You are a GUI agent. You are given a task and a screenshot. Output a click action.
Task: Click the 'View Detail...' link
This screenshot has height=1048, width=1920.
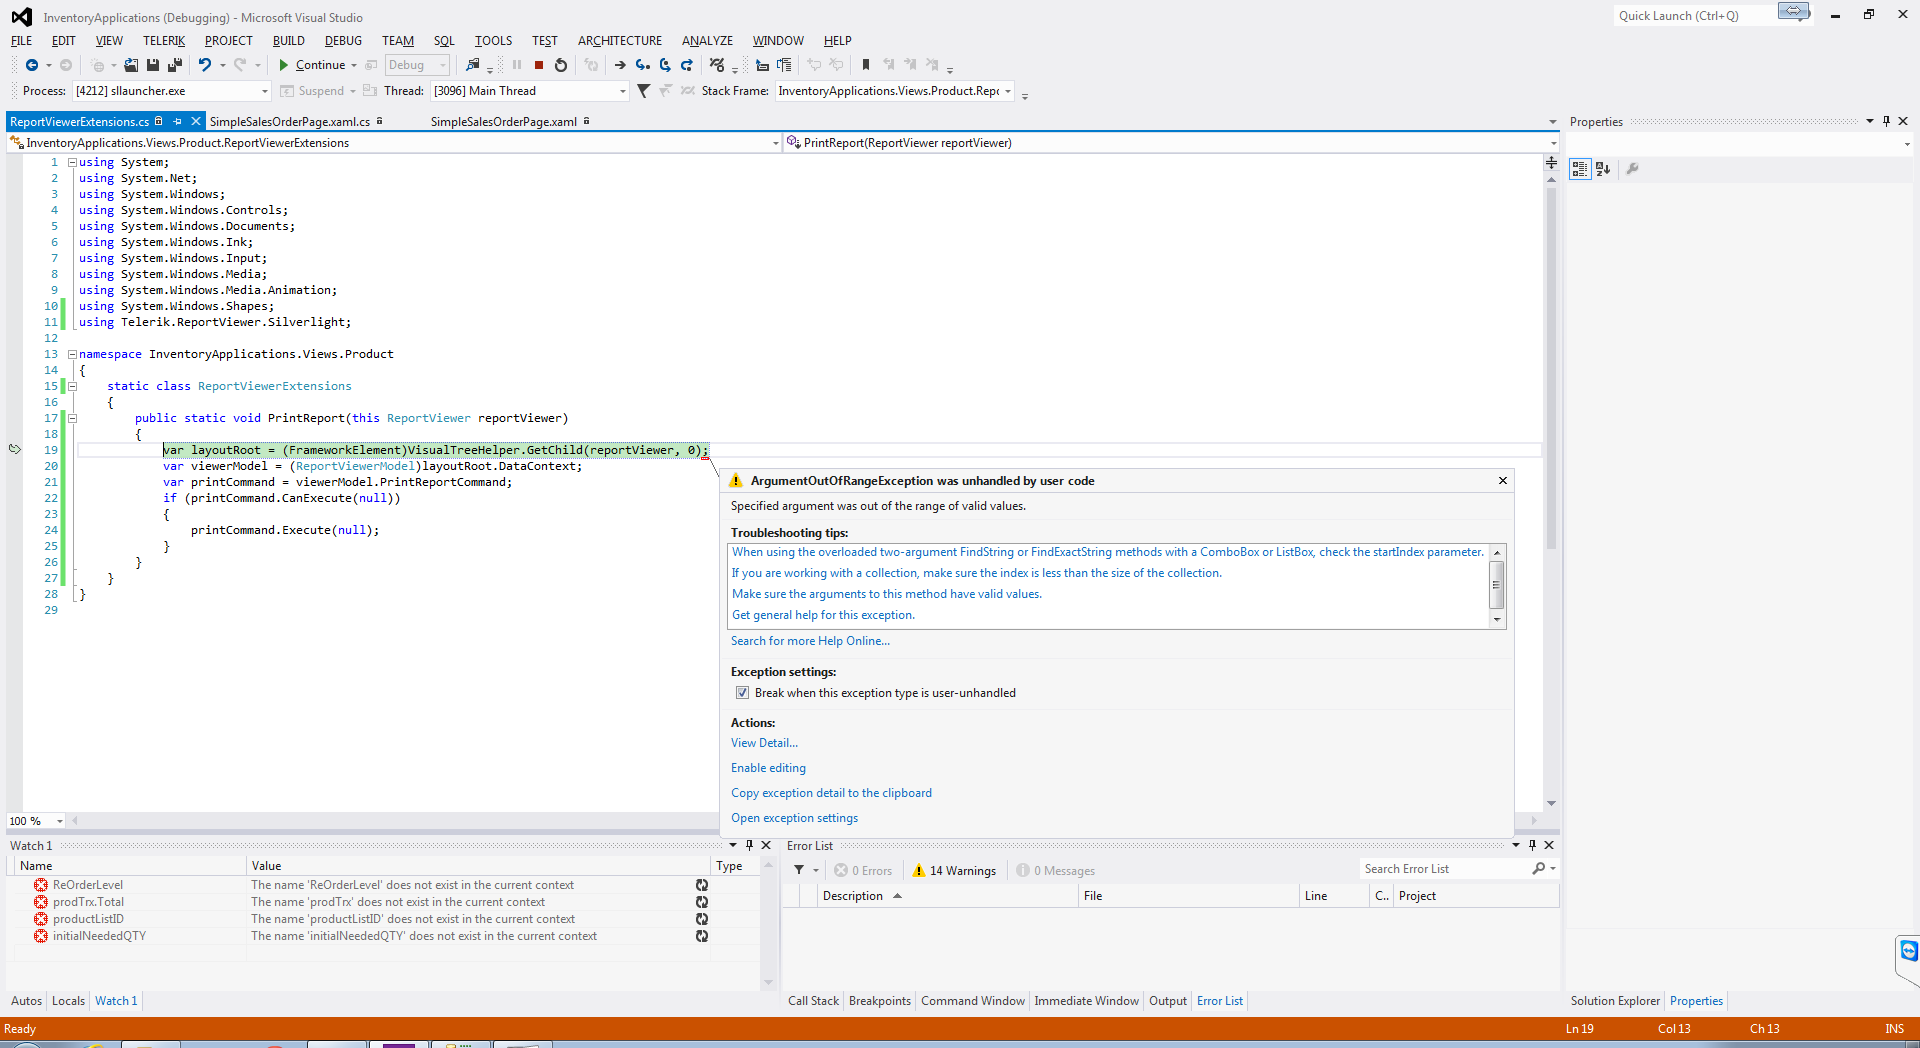click(764, 743)
